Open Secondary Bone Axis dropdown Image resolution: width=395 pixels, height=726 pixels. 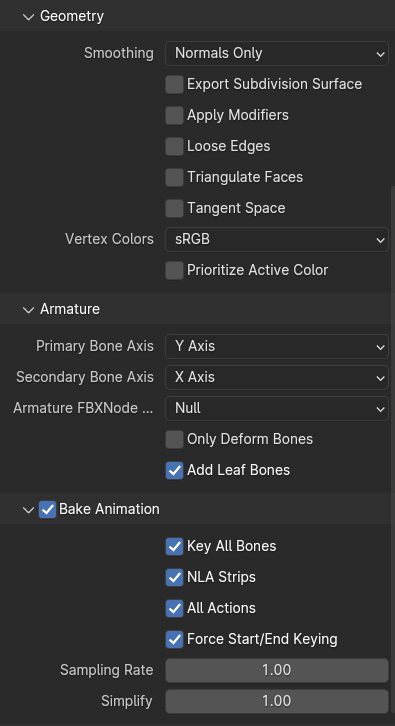[277, 377]
